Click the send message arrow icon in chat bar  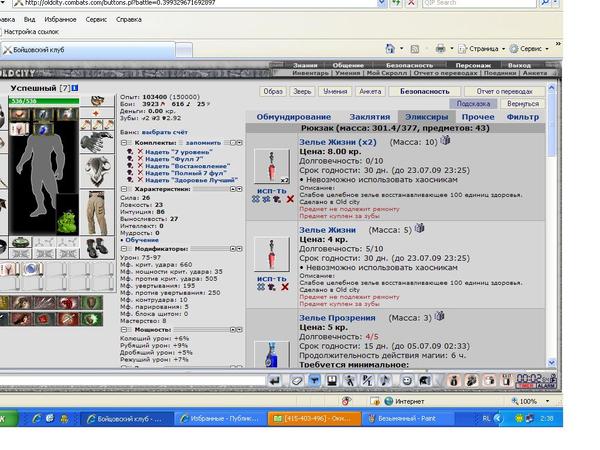(x=275, y=380)
